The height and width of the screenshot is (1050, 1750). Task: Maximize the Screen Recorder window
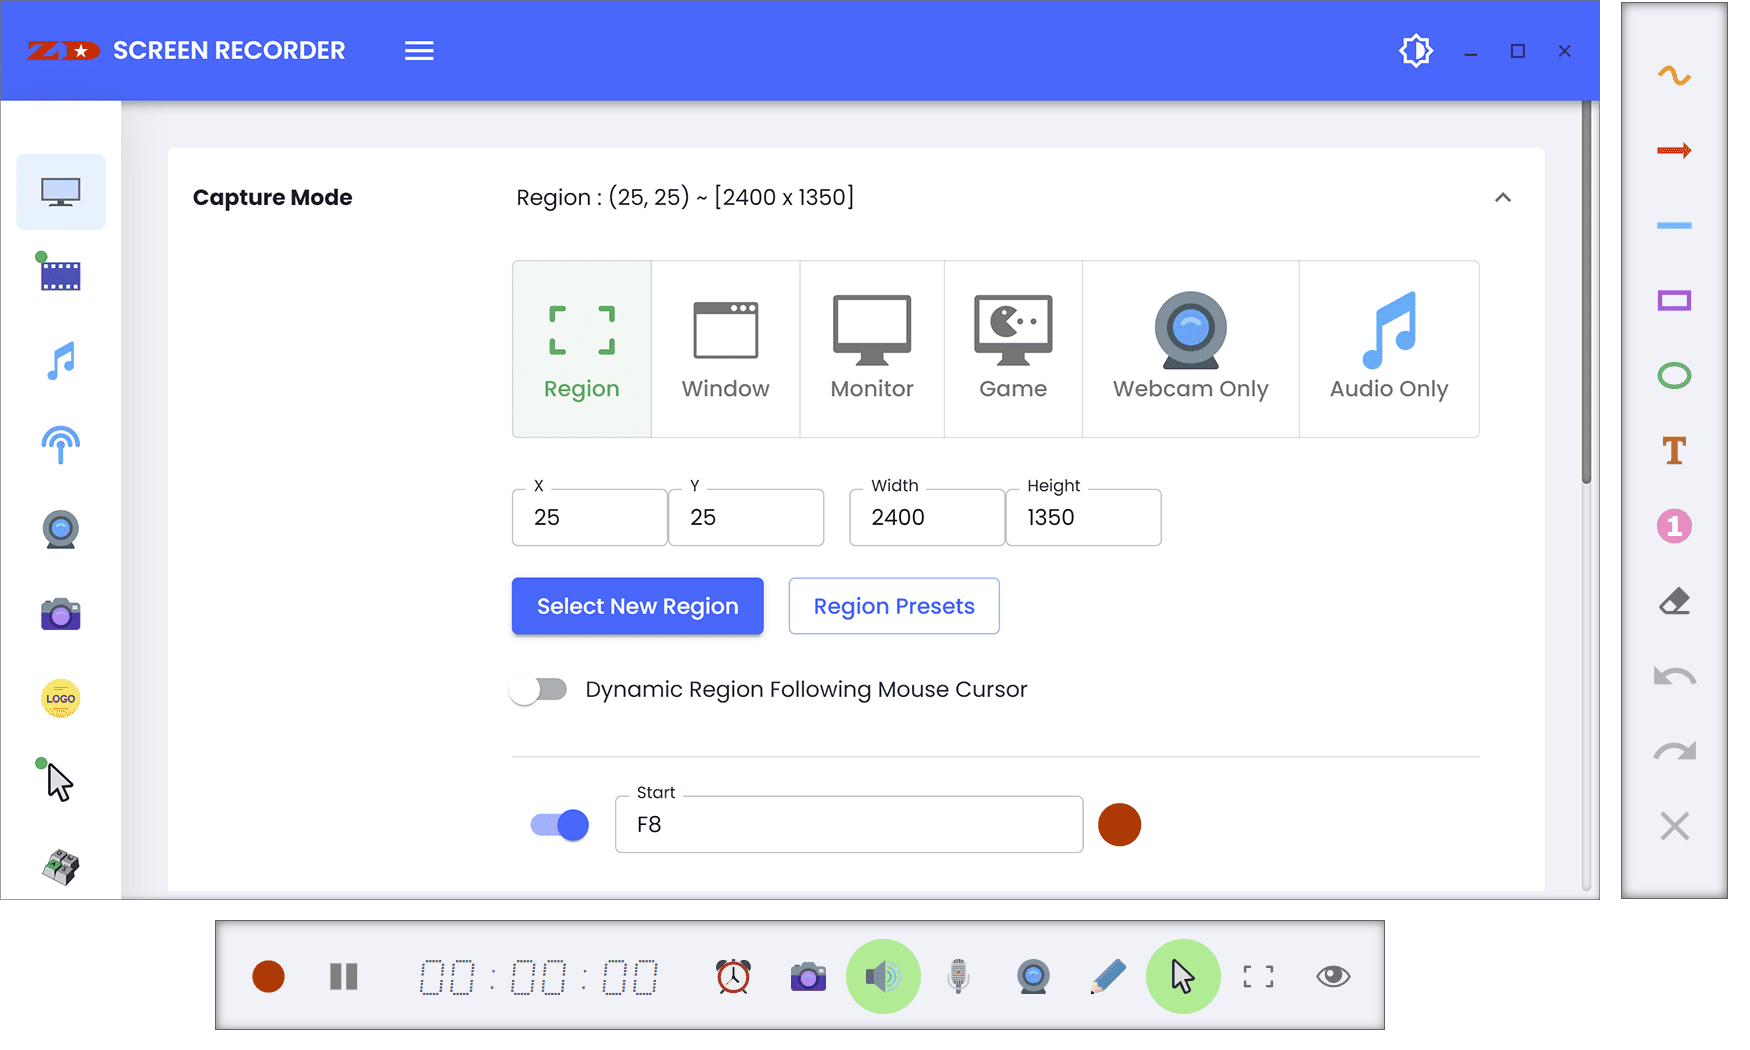point(1518,51)
